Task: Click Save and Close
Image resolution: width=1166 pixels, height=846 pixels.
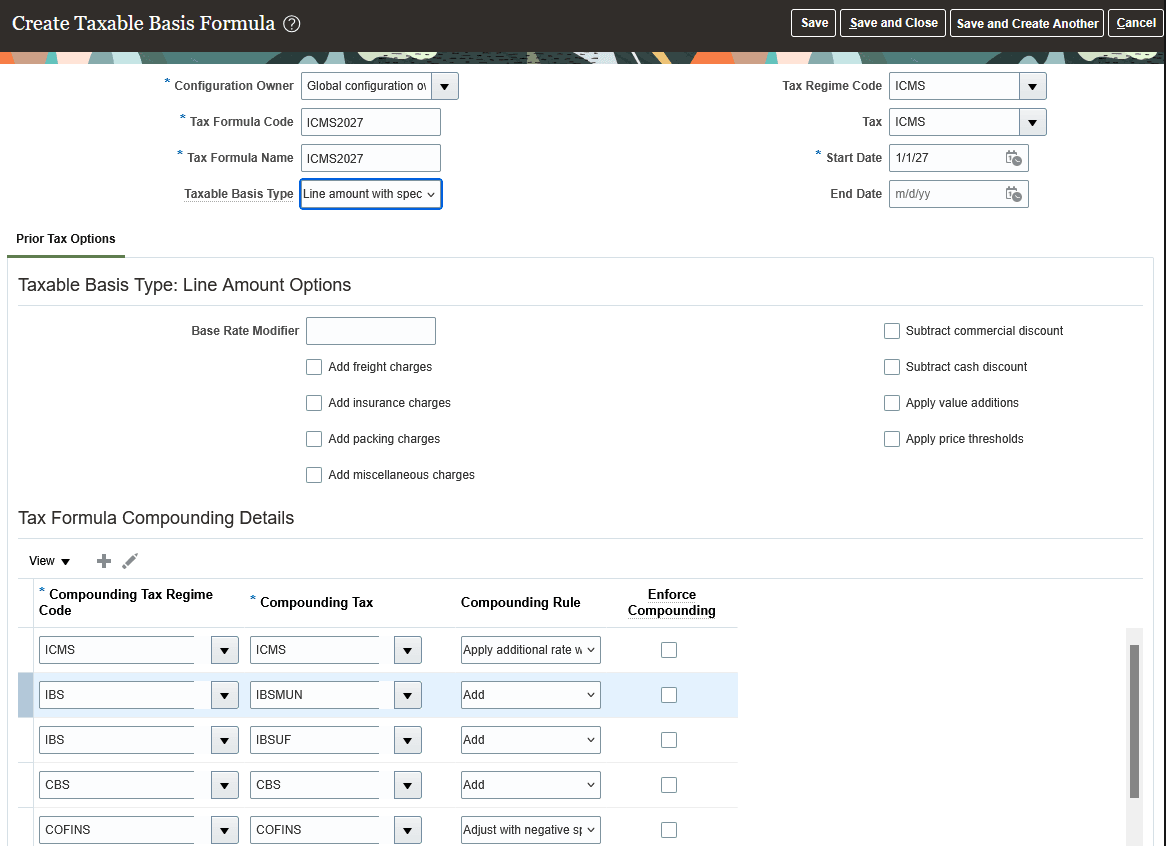Action: pyautogui.click(x=893, y=22)
